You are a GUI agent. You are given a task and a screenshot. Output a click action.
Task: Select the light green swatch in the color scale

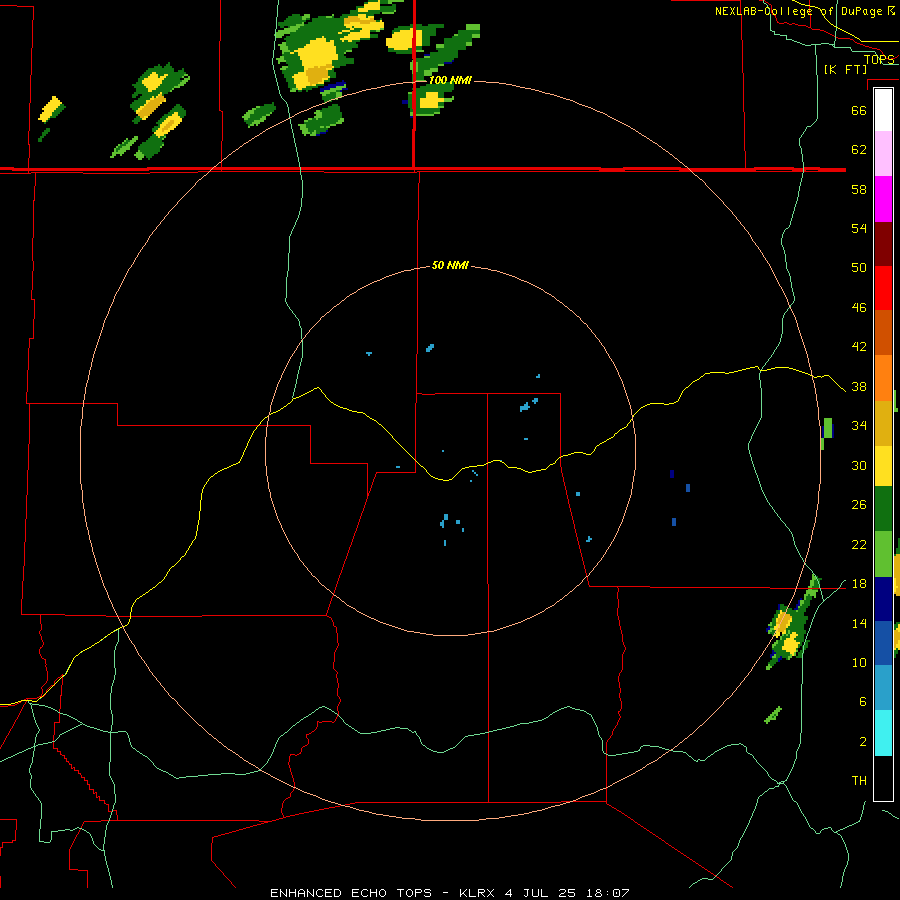(883, 554)
